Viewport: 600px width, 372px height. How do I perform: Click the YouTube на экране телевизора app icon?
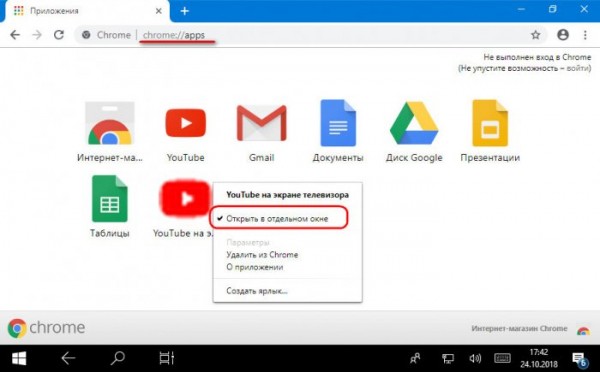pos(186,199)
